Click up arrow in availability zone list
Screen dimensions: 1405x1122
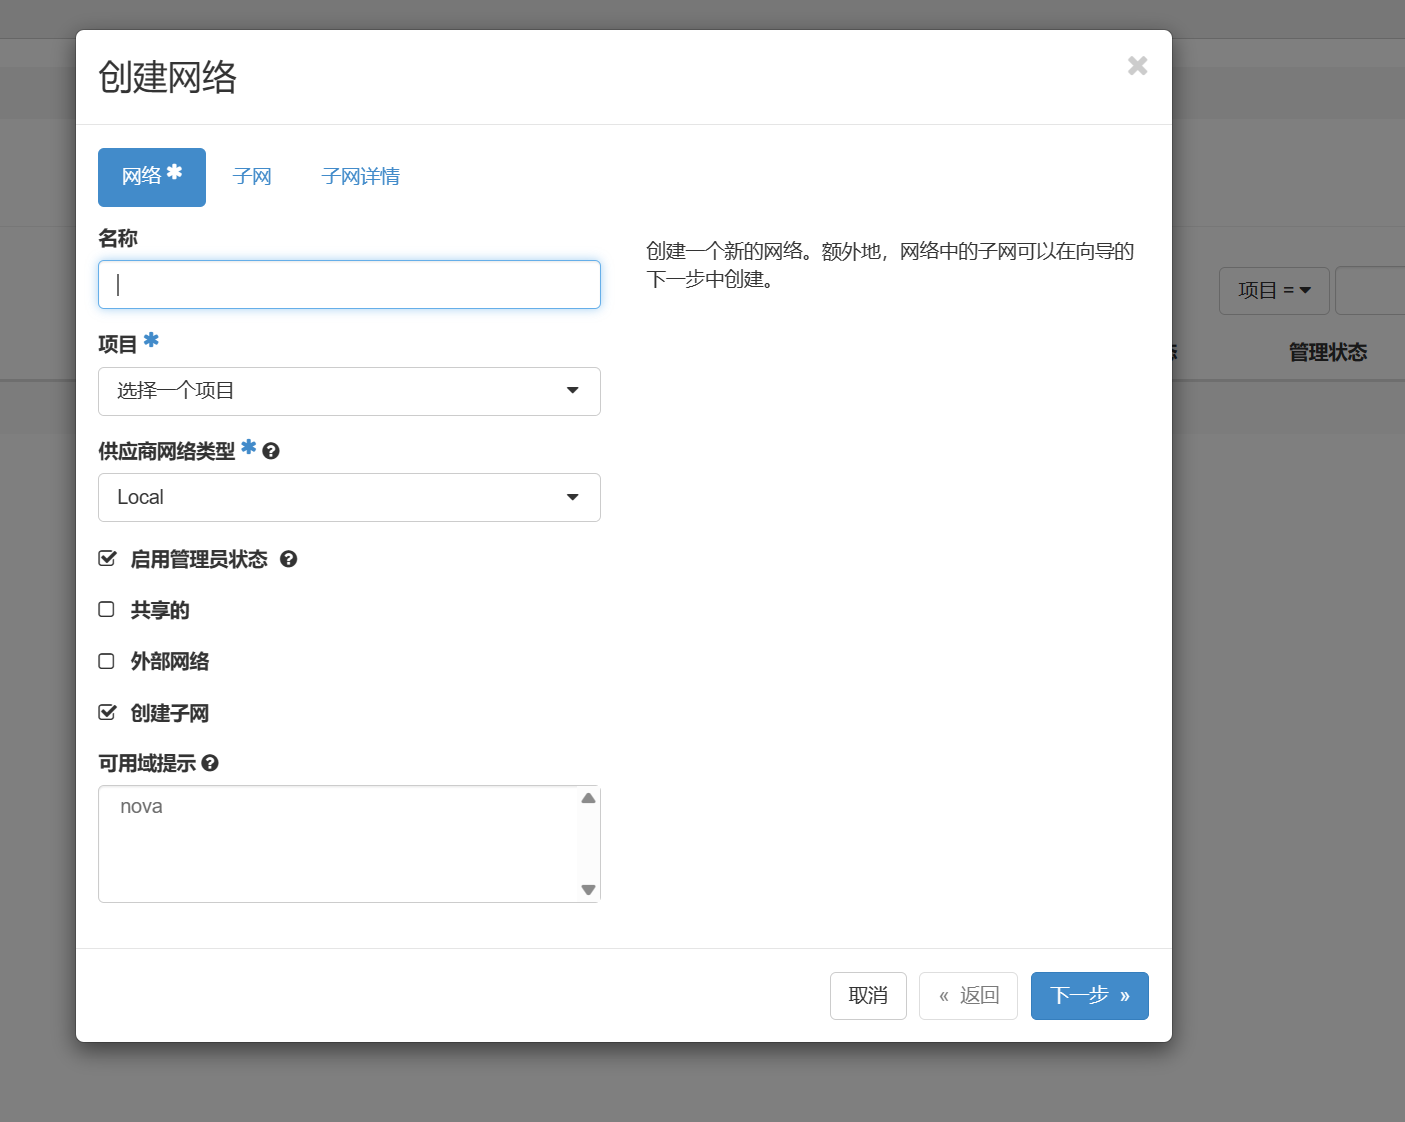(x=588, y=798)
